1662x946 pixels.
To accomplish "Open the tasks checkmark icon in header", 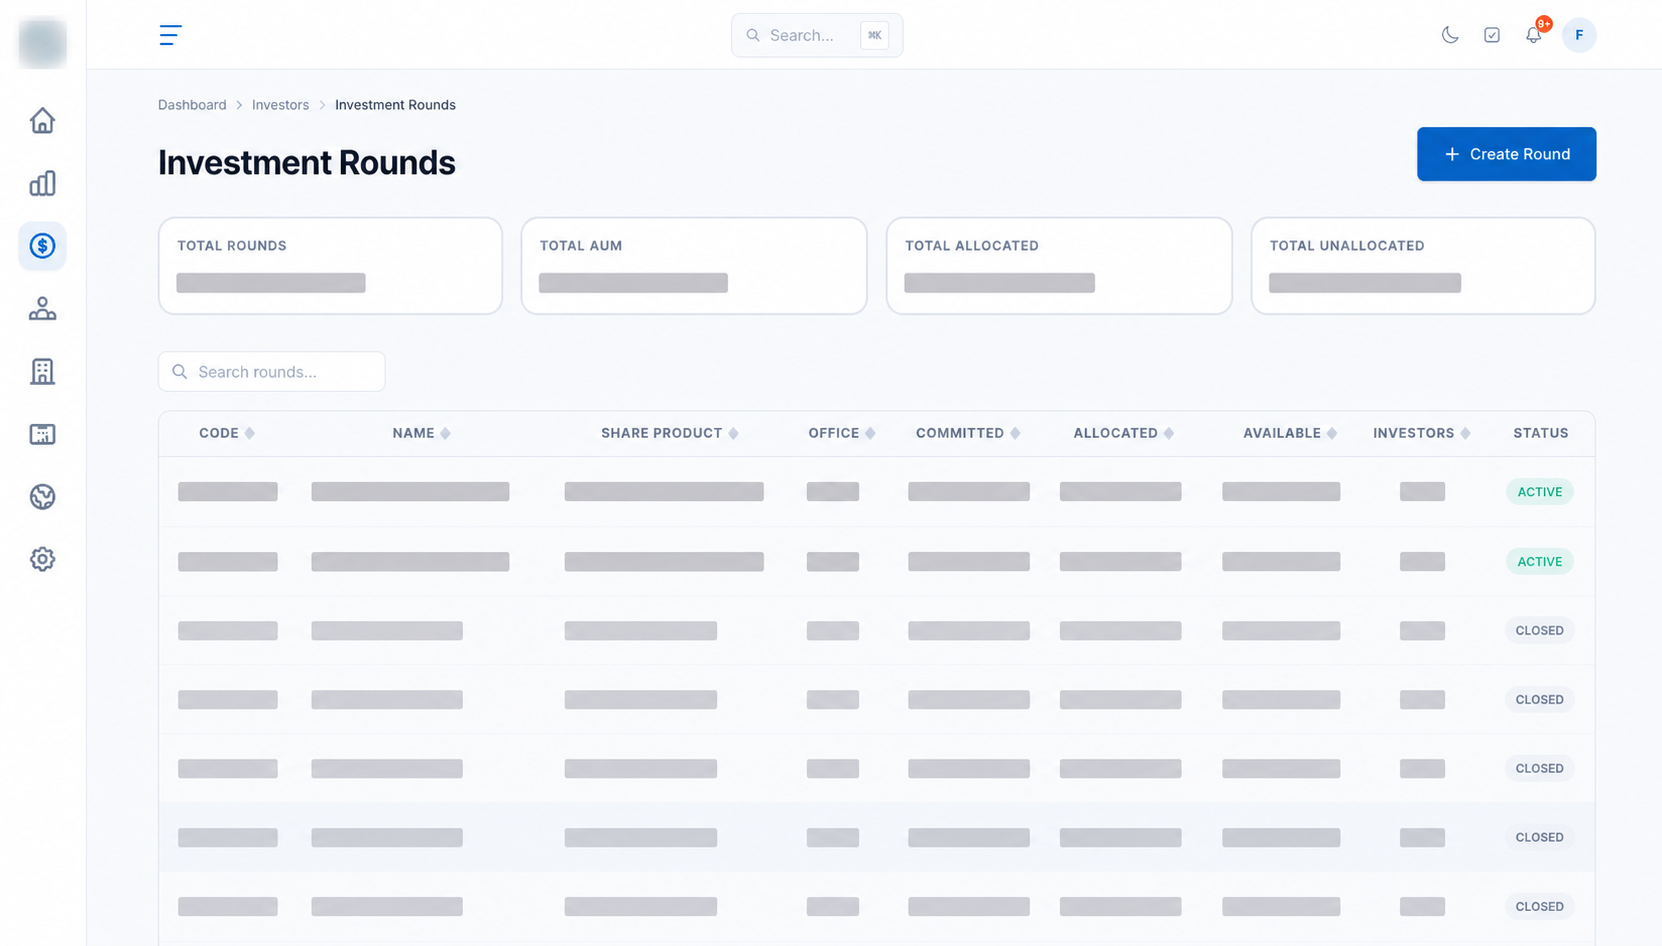I will (1492, 35).
